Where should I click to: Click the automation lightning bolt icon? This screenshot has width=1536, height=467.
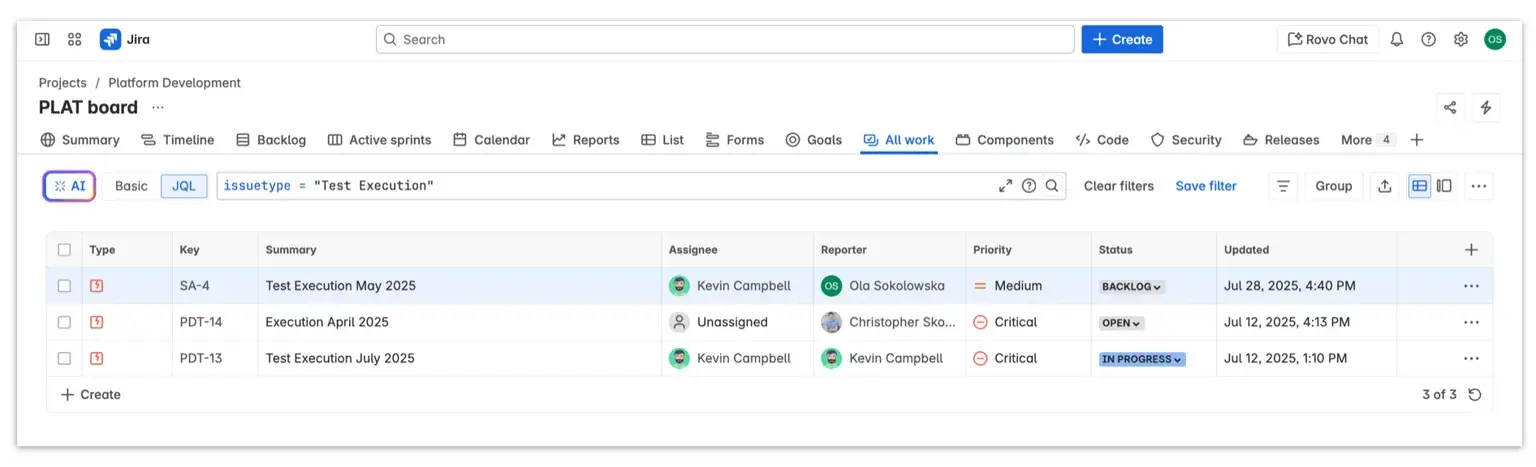[x=1486, y=107]
